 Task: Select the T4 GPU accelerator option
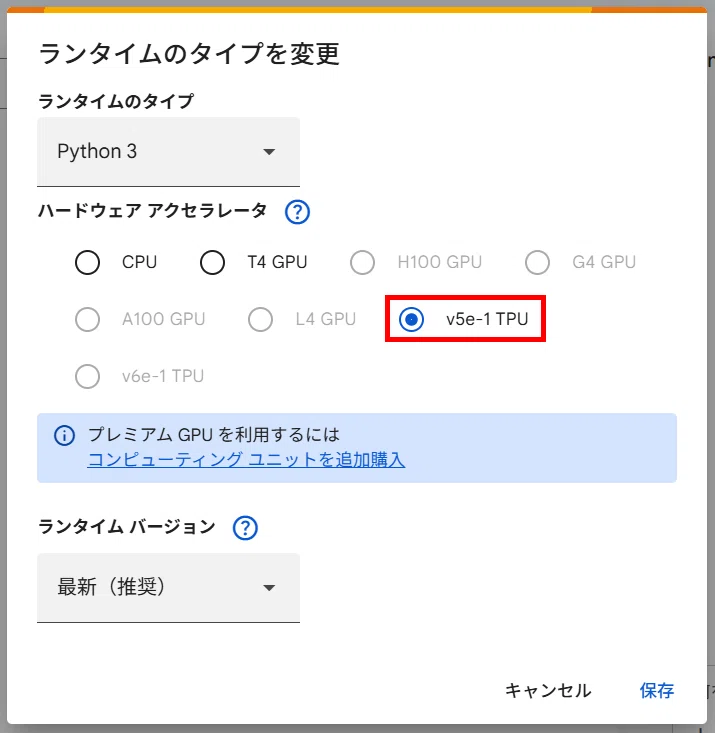click(212, 262)
